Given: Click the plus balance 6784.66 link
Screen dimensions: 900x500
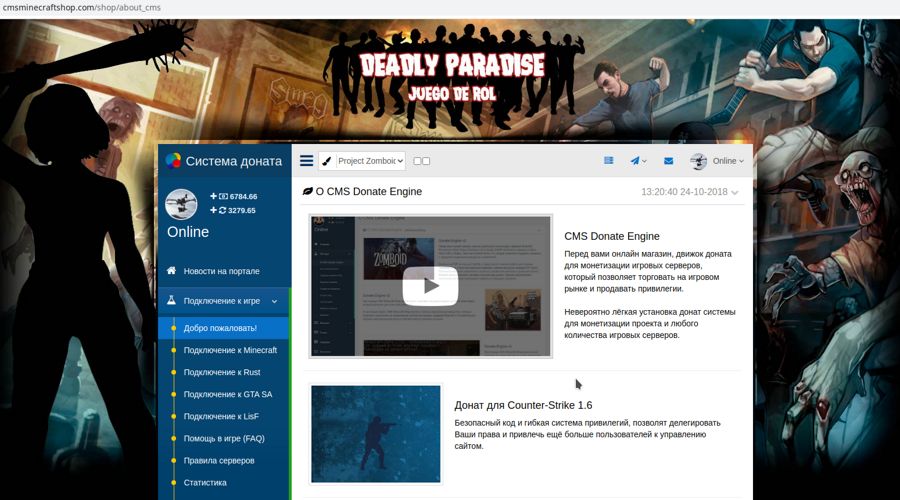Looking at the screenshot, I should point(233,197).
